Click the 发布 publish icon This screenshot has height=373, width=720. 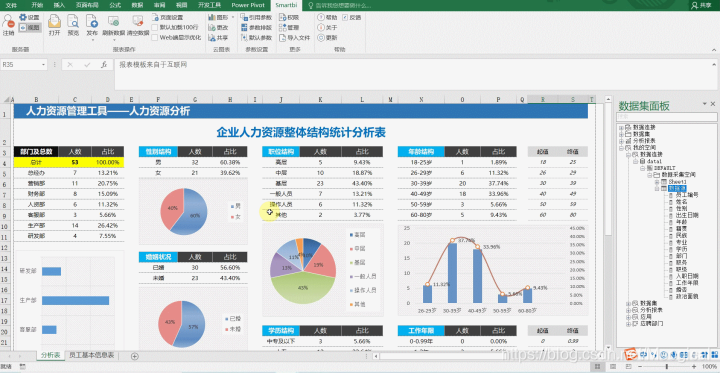pos(92,22)
